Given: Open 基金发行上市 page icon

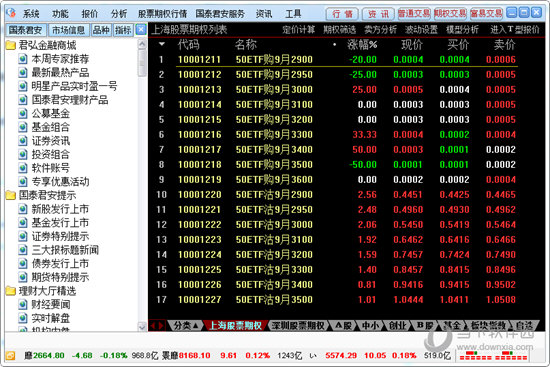Looking at the screenshot, I should point(23,223).
